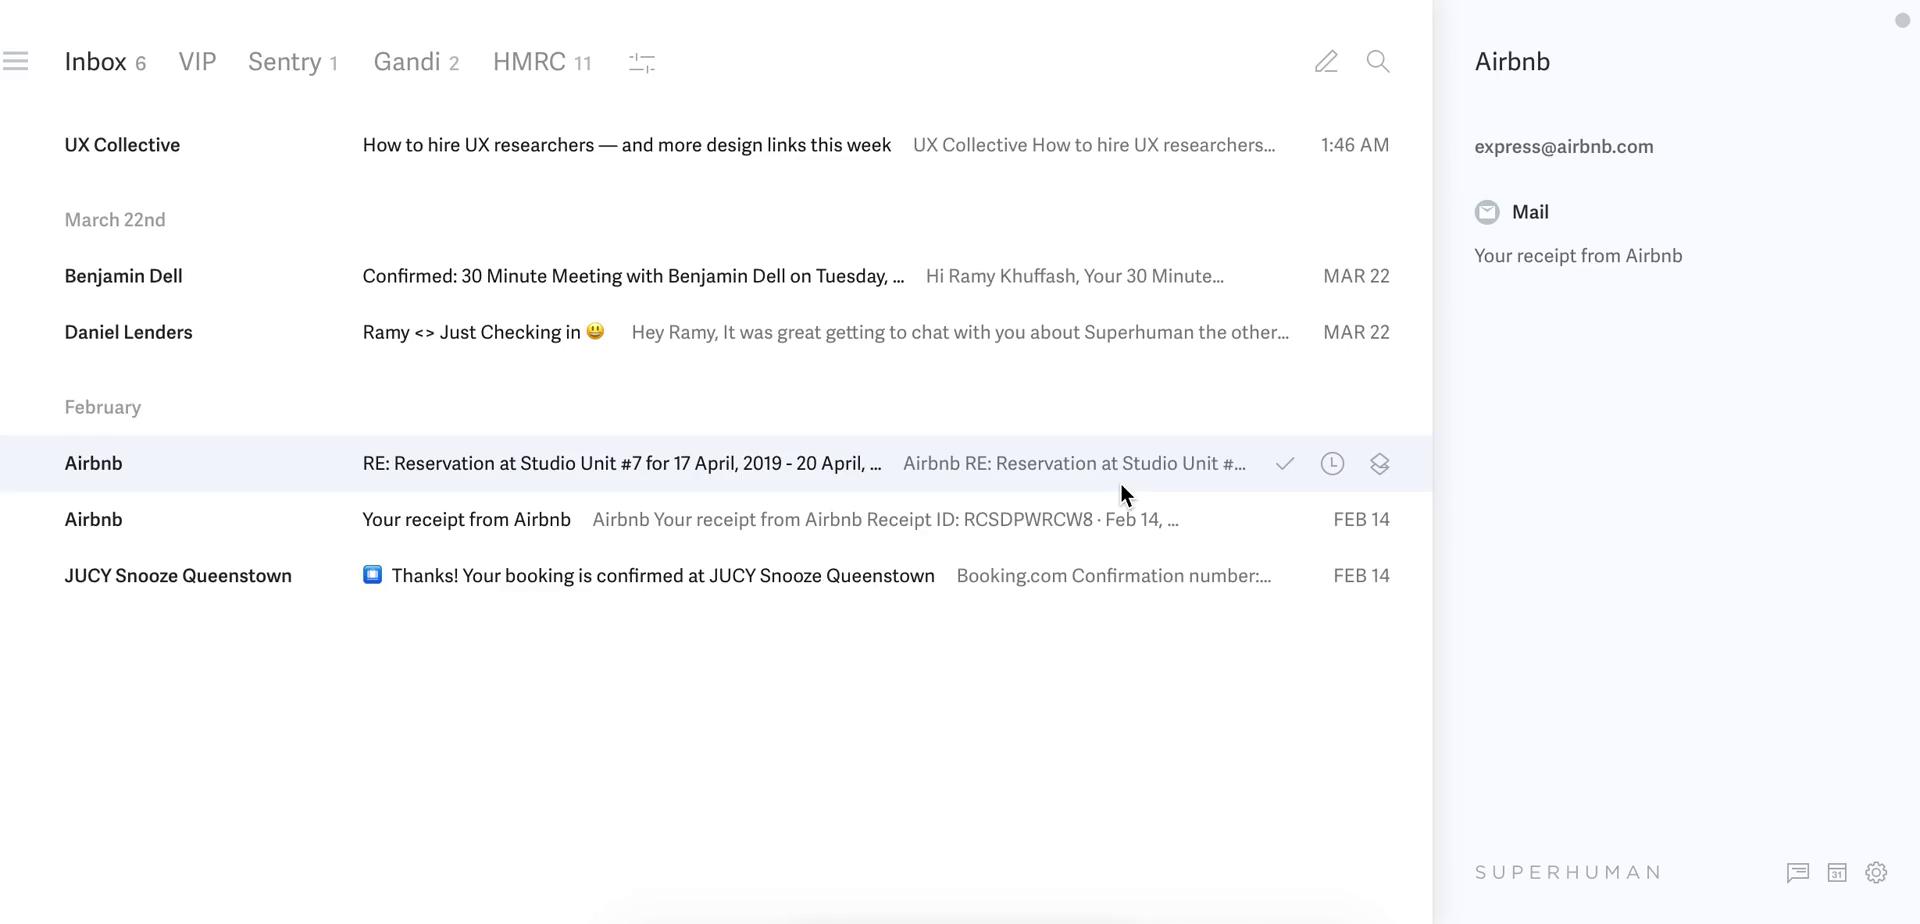Image resolution: width=1920 pixels, height=924 pixels.
Task: Open 'Your receipt from Airbnb' email in list
Action: [716, 519]
